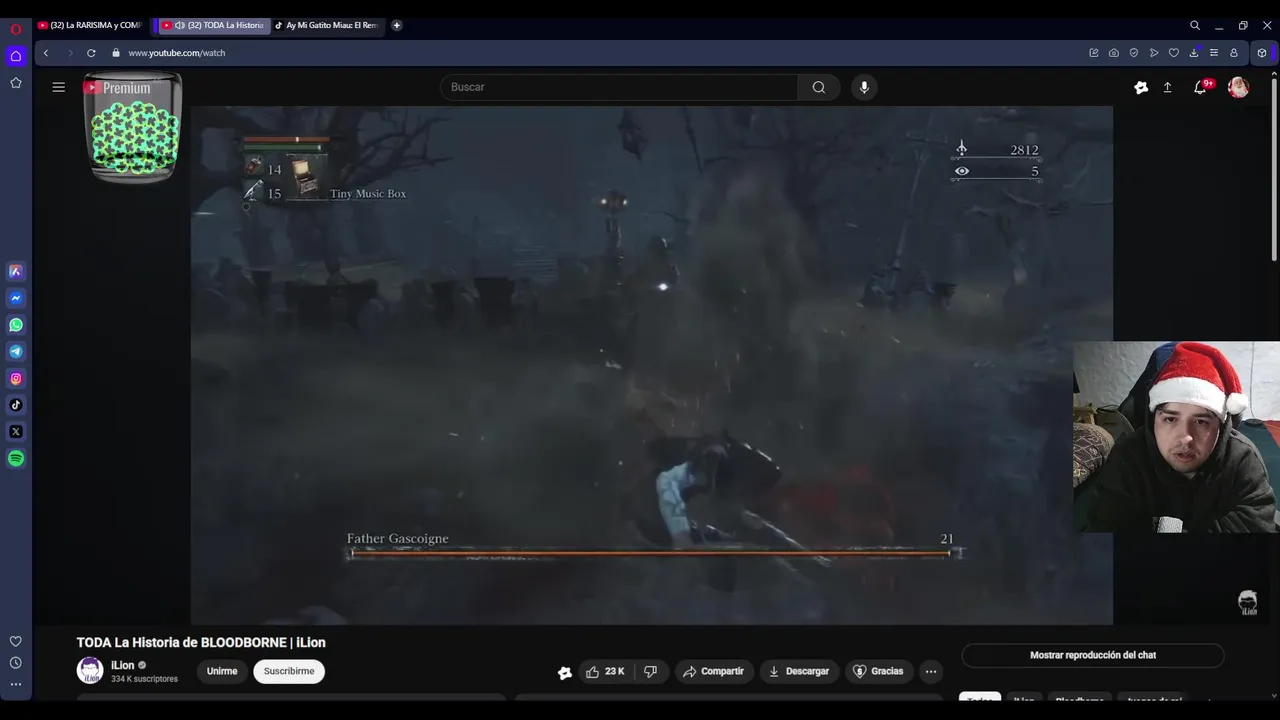Image resolution: width=1280 pixels, height=720 pixels.
Task: Click the edit page icon in address bar
Action: pyautogui.click(x=1093, y=53)
